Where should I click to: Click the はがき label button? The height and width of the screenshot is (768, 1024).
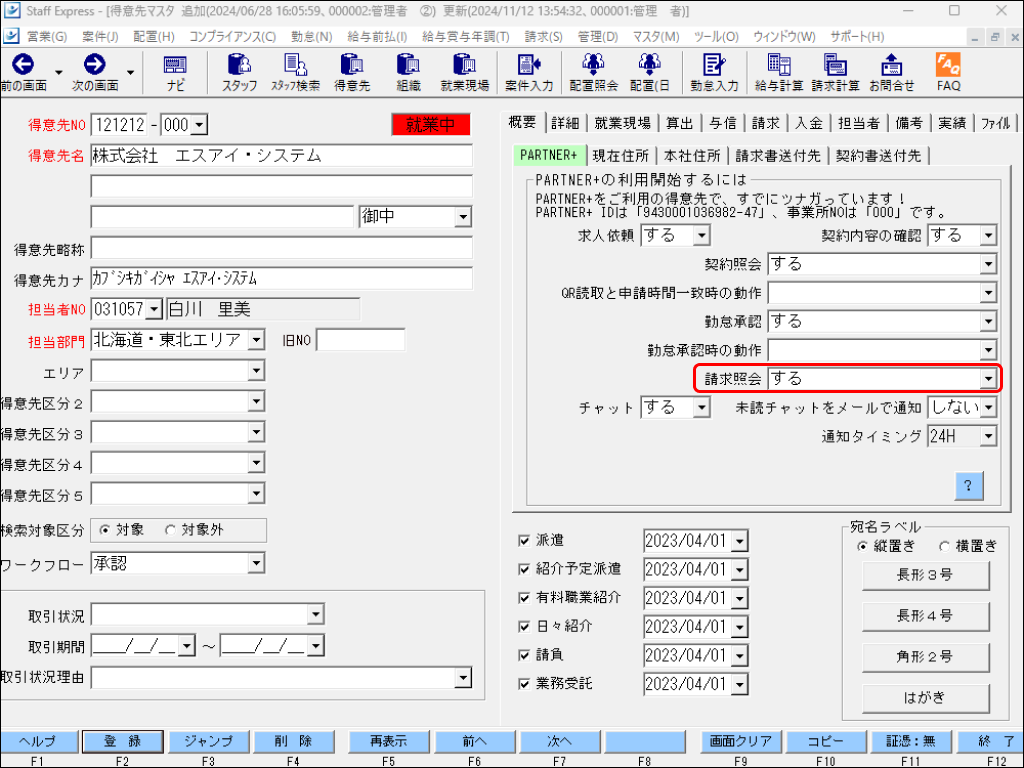[x=925, y=698]
